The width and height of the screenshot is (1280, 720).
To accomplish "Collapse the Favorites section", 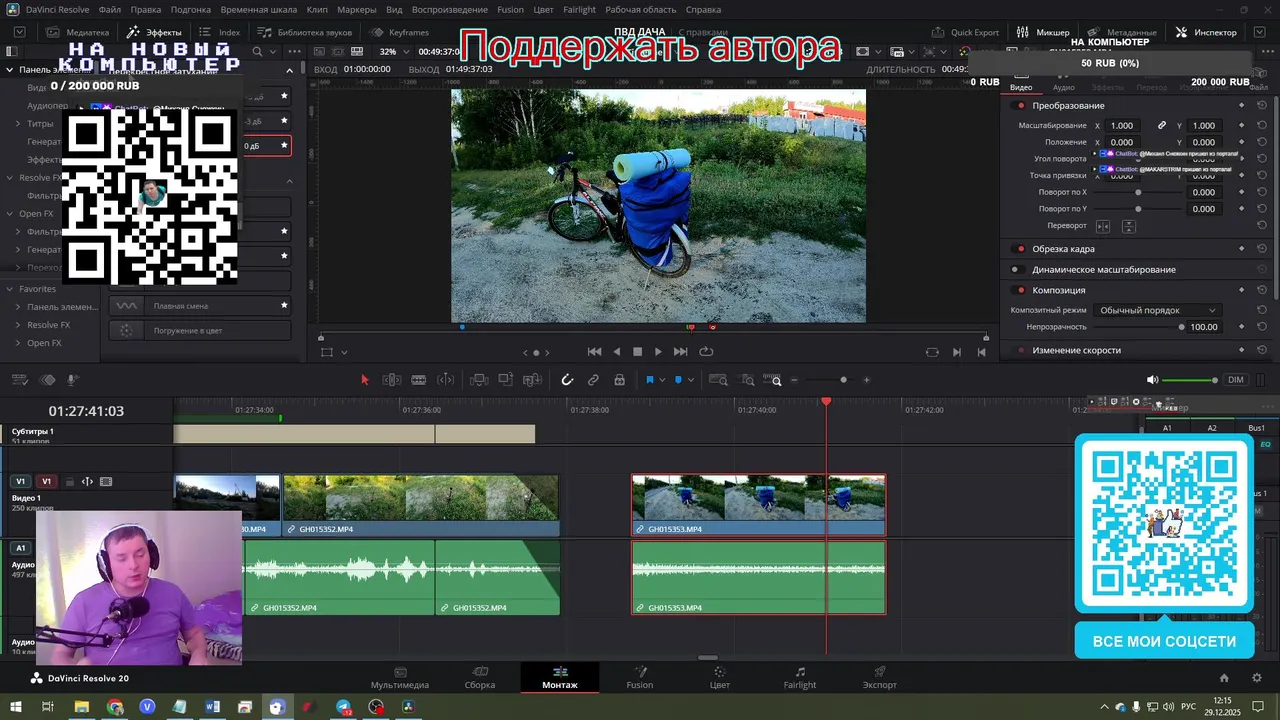I will (10, 289).
